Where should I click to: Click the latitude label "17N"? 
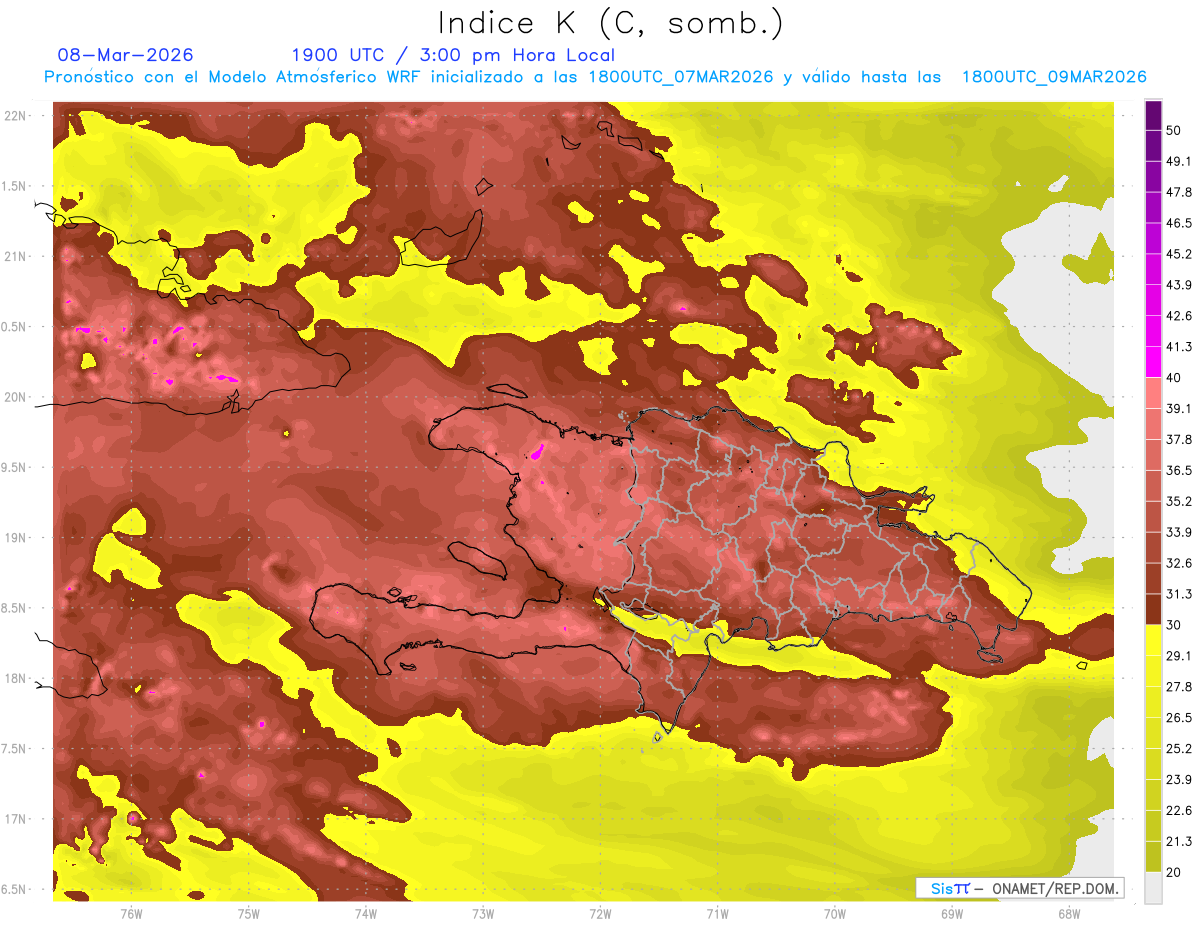17,820
